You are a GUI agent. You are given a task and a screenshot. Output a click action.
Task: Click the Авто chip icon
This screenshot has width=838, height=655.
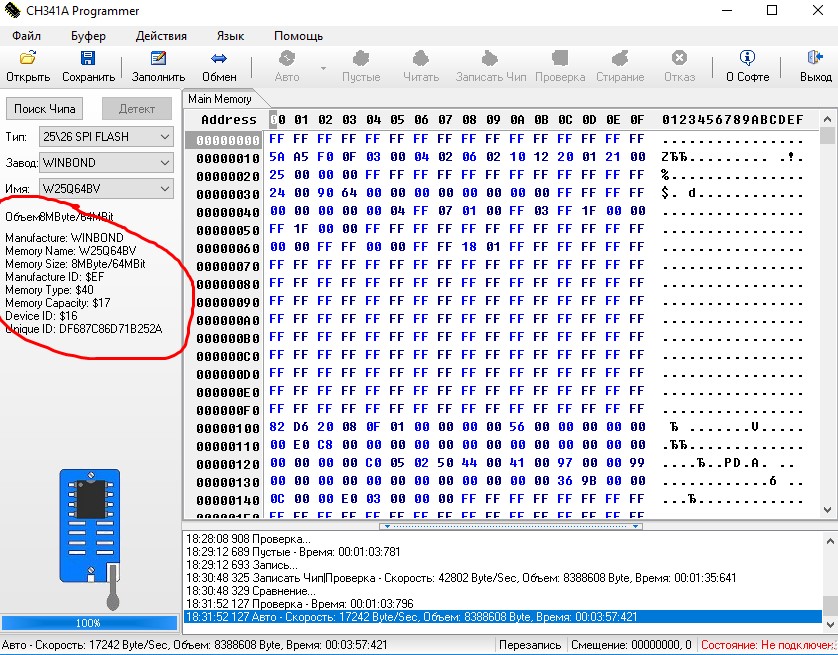pos(287,58)
